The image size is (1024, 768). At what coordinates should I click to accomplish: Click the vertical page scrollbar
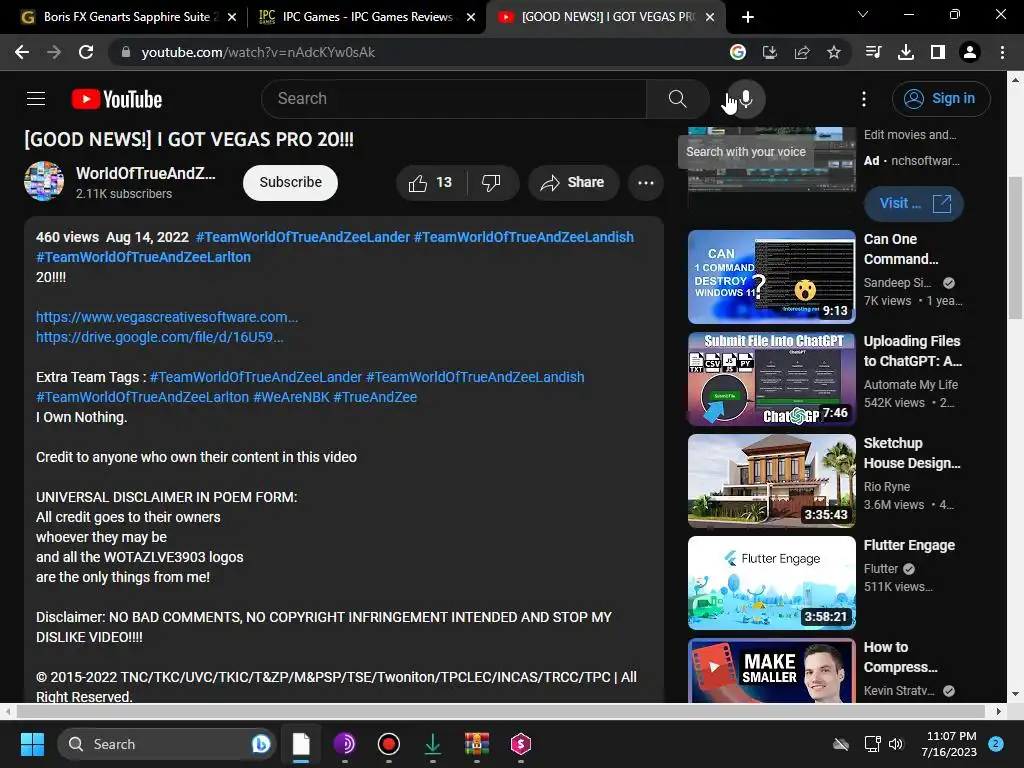pyautogui.click(x=1015, y=248)
